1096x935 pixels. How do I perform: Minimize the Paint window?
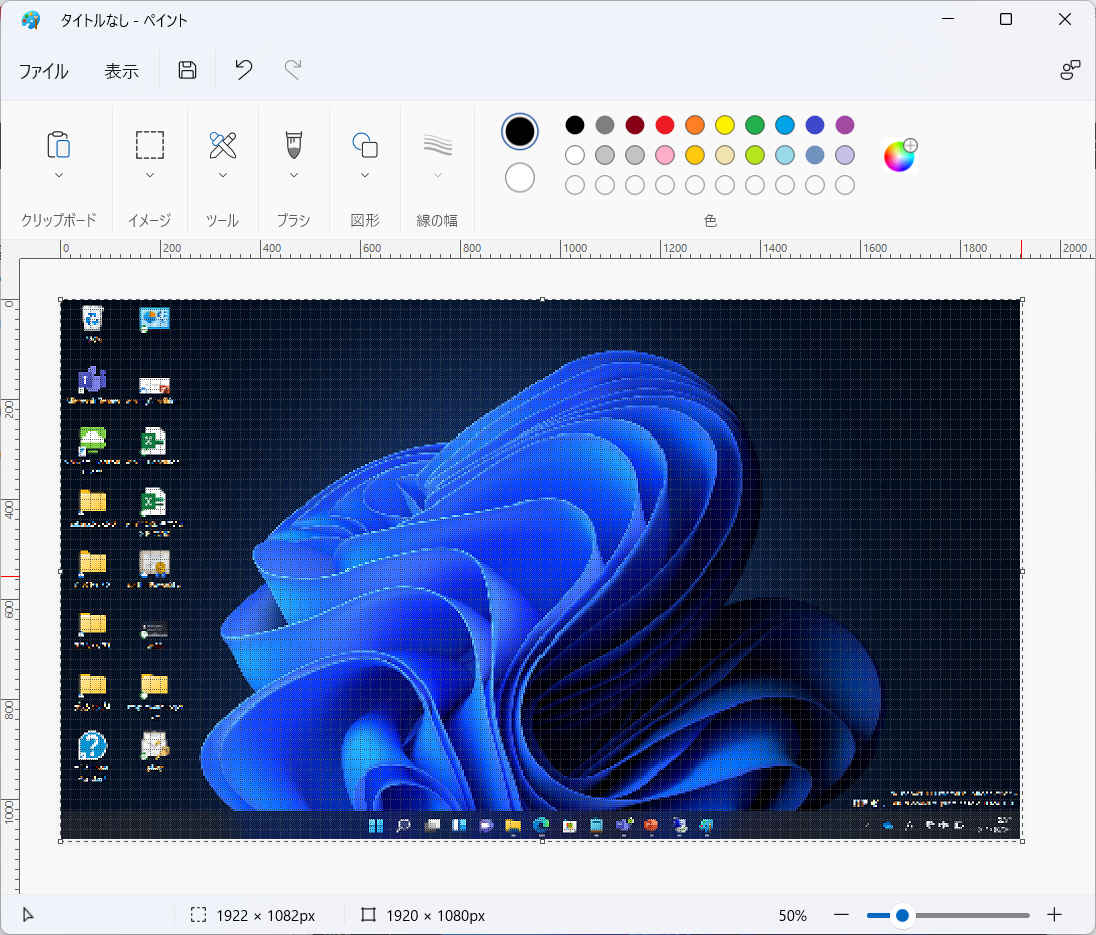948,19
